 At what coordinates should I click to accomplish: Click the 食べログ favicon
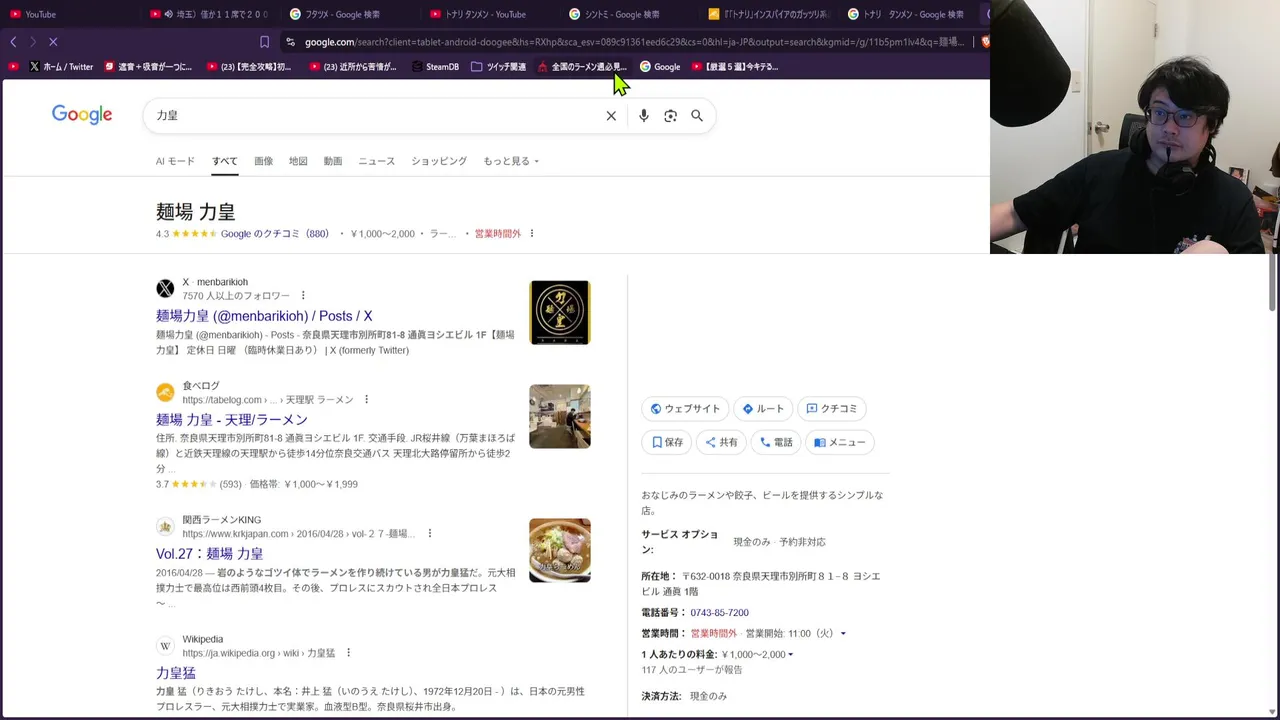165,392
